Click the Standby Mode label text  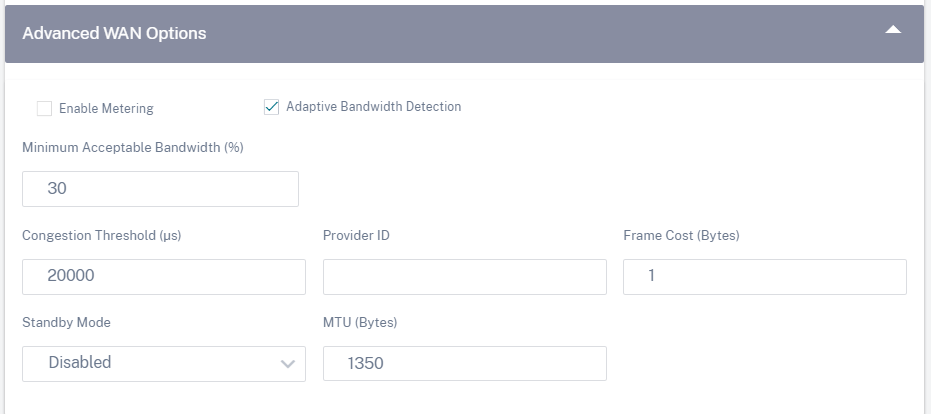66,323
